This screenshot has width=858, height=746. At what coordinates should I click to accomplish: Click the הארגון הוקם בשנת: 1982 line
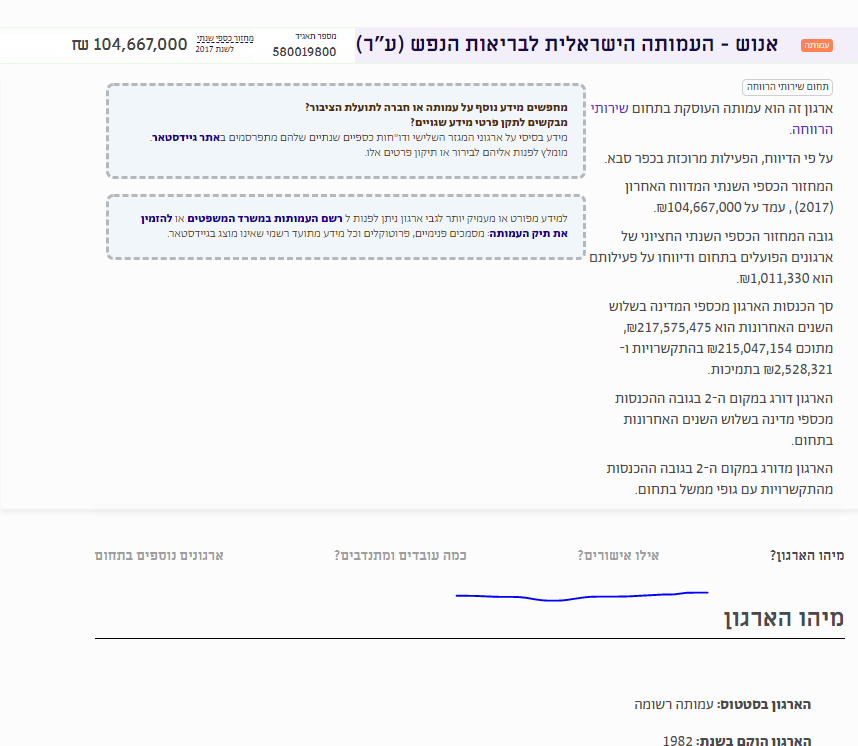click(x=737, y=741)
